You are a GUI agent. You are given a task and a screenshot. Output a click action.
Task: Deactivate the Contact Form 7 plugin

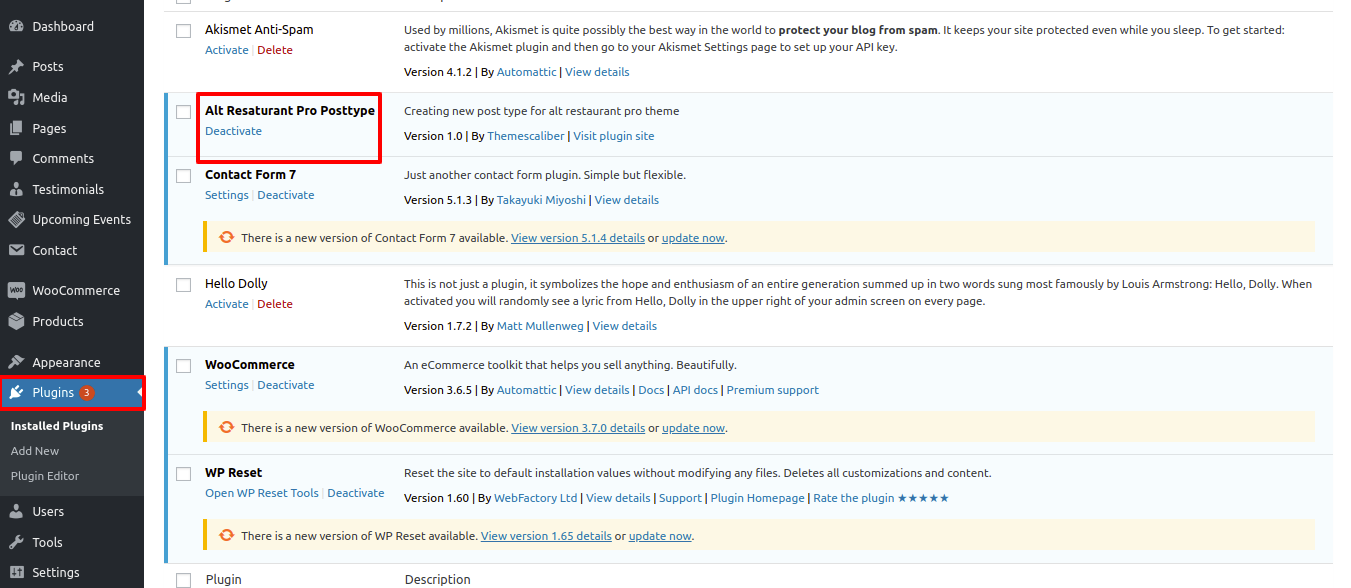(286, 195)
